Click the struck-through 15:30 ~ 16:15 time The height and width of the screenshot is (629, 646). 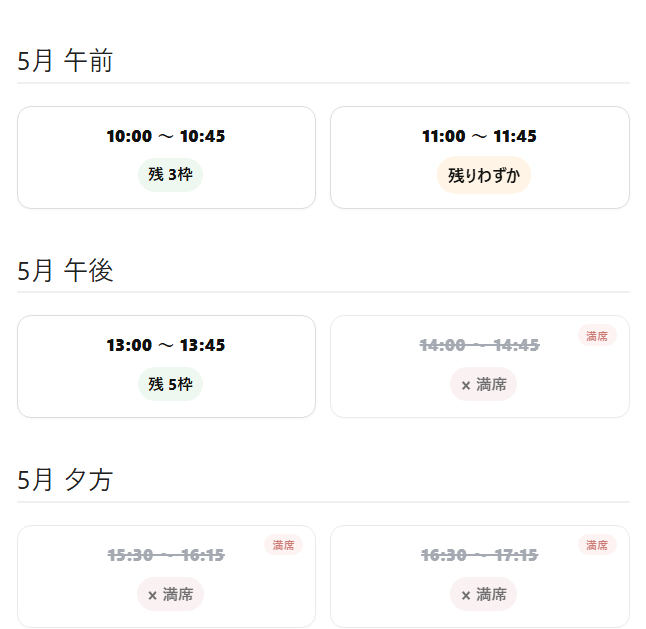(x=166, y=556)
